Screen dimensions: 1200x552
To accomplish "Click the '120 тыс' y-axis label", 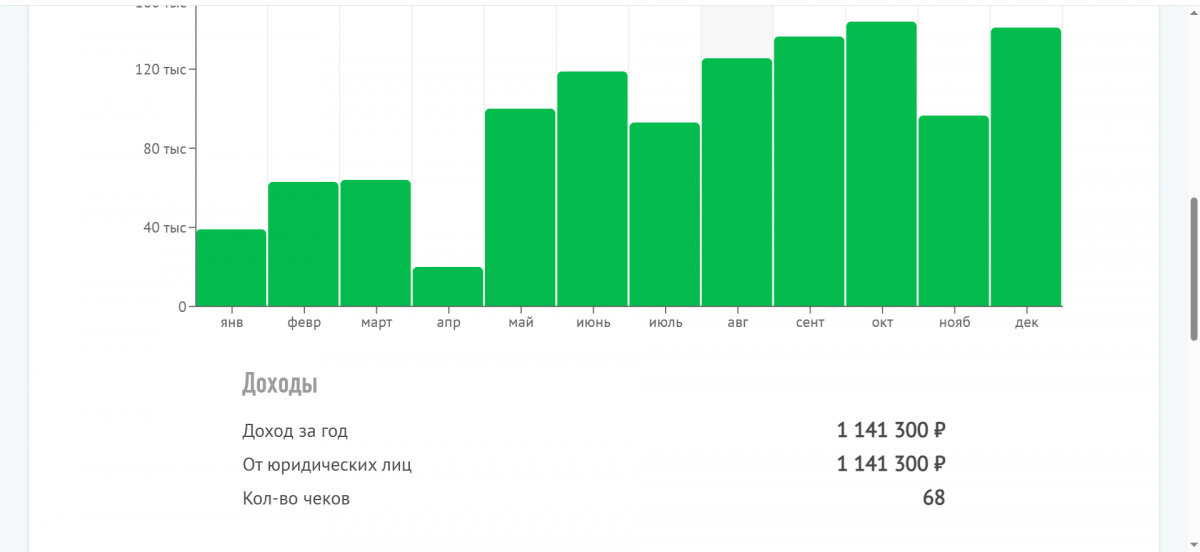I will [x=160, y=69].
